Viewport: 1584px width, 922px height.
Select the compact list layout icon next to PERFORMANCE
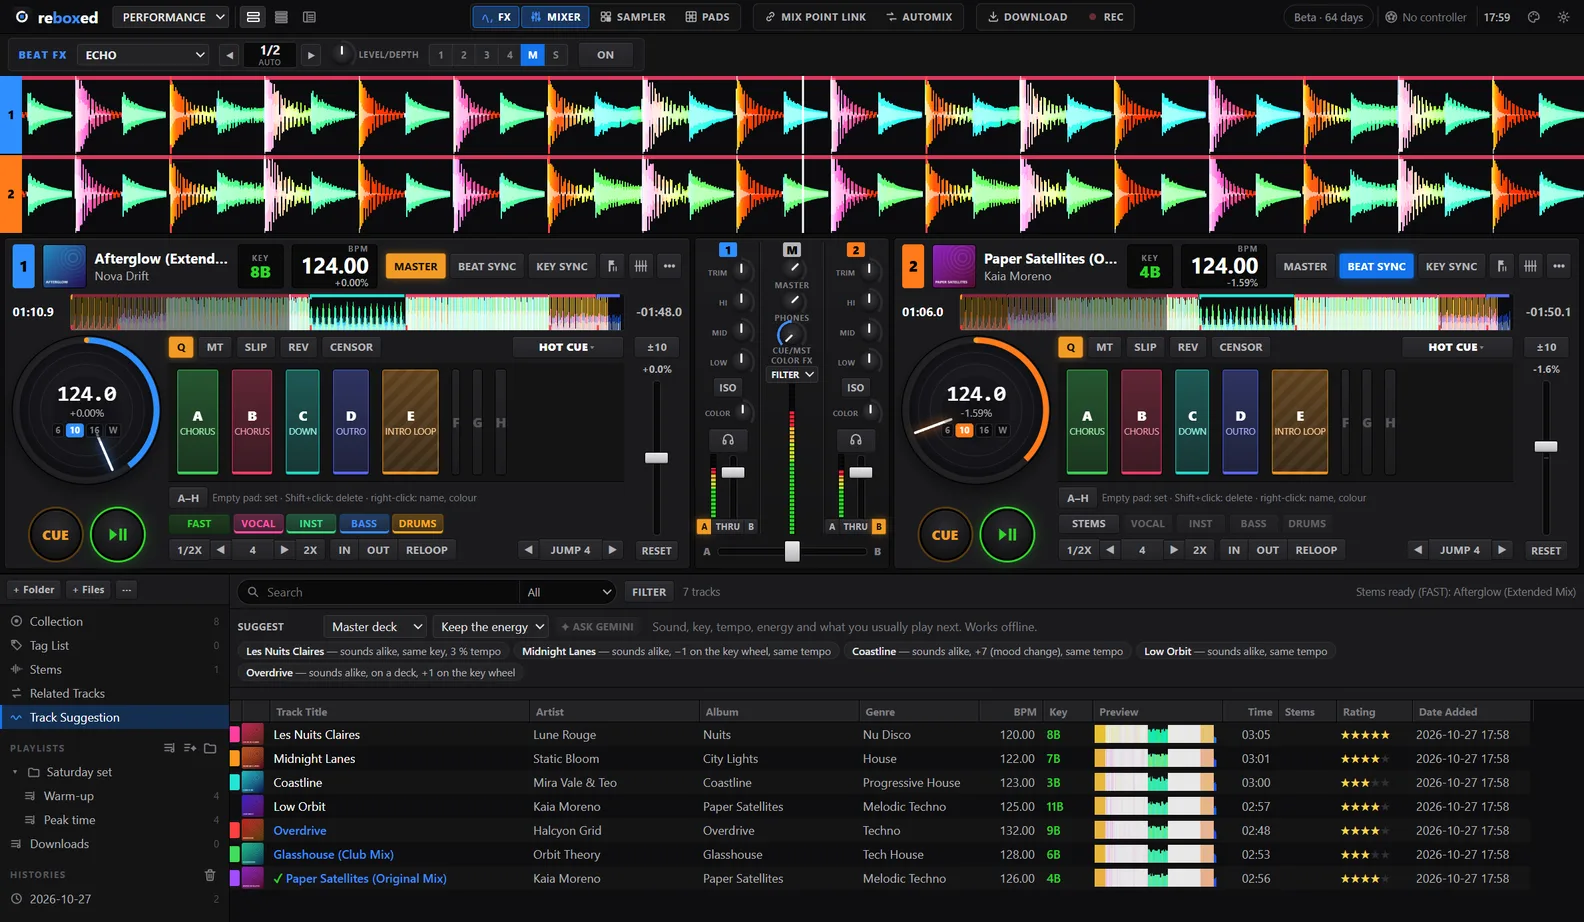point(281,17)
